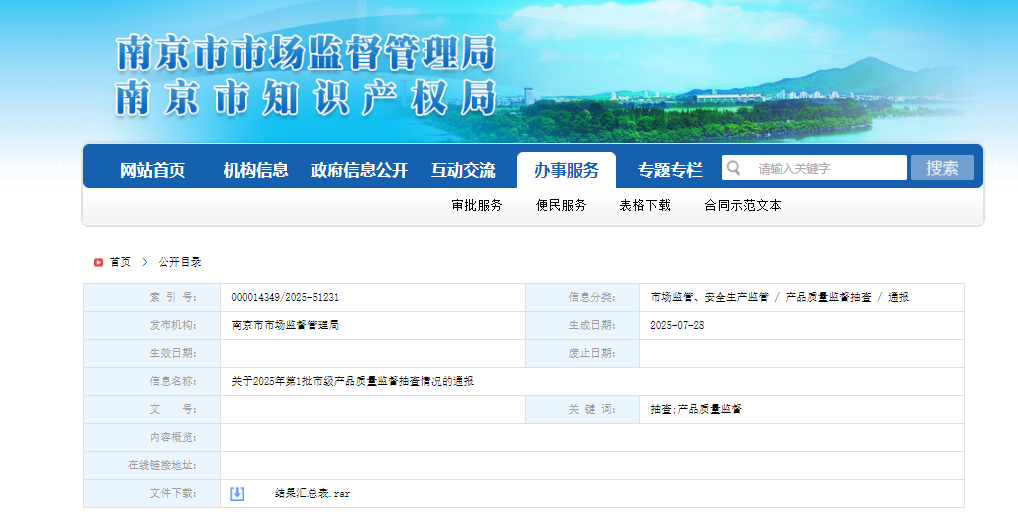1018x518 pixels.
Task: Click the download icon beside 结果汇总表.rar
Action: pyautogui.click(x=237, y=493)
